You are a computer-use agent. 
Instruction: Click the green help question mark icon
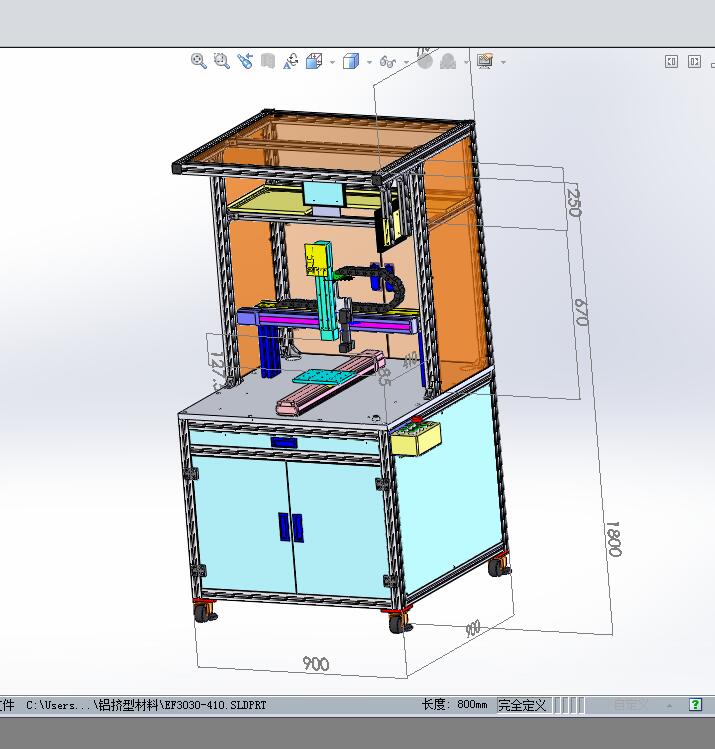coord(695,704)
